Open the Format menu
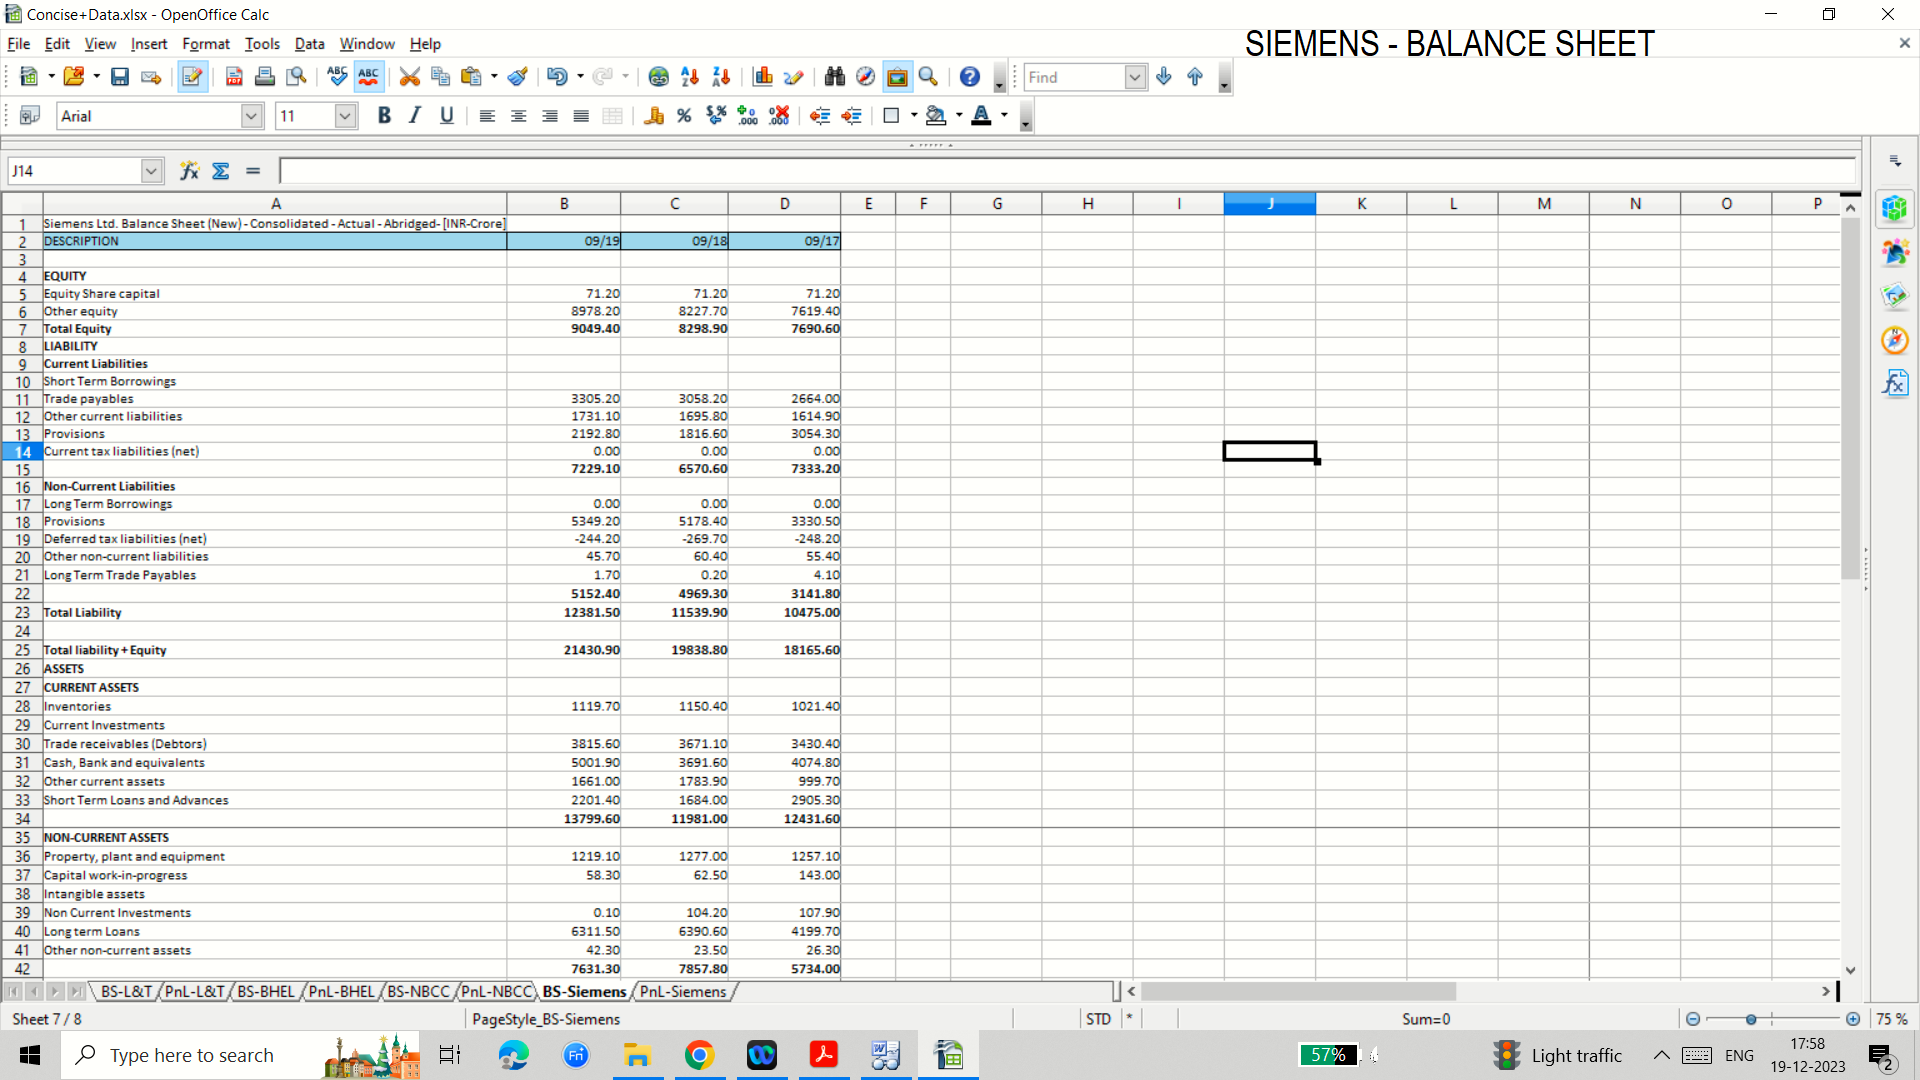 coord(206,44)
